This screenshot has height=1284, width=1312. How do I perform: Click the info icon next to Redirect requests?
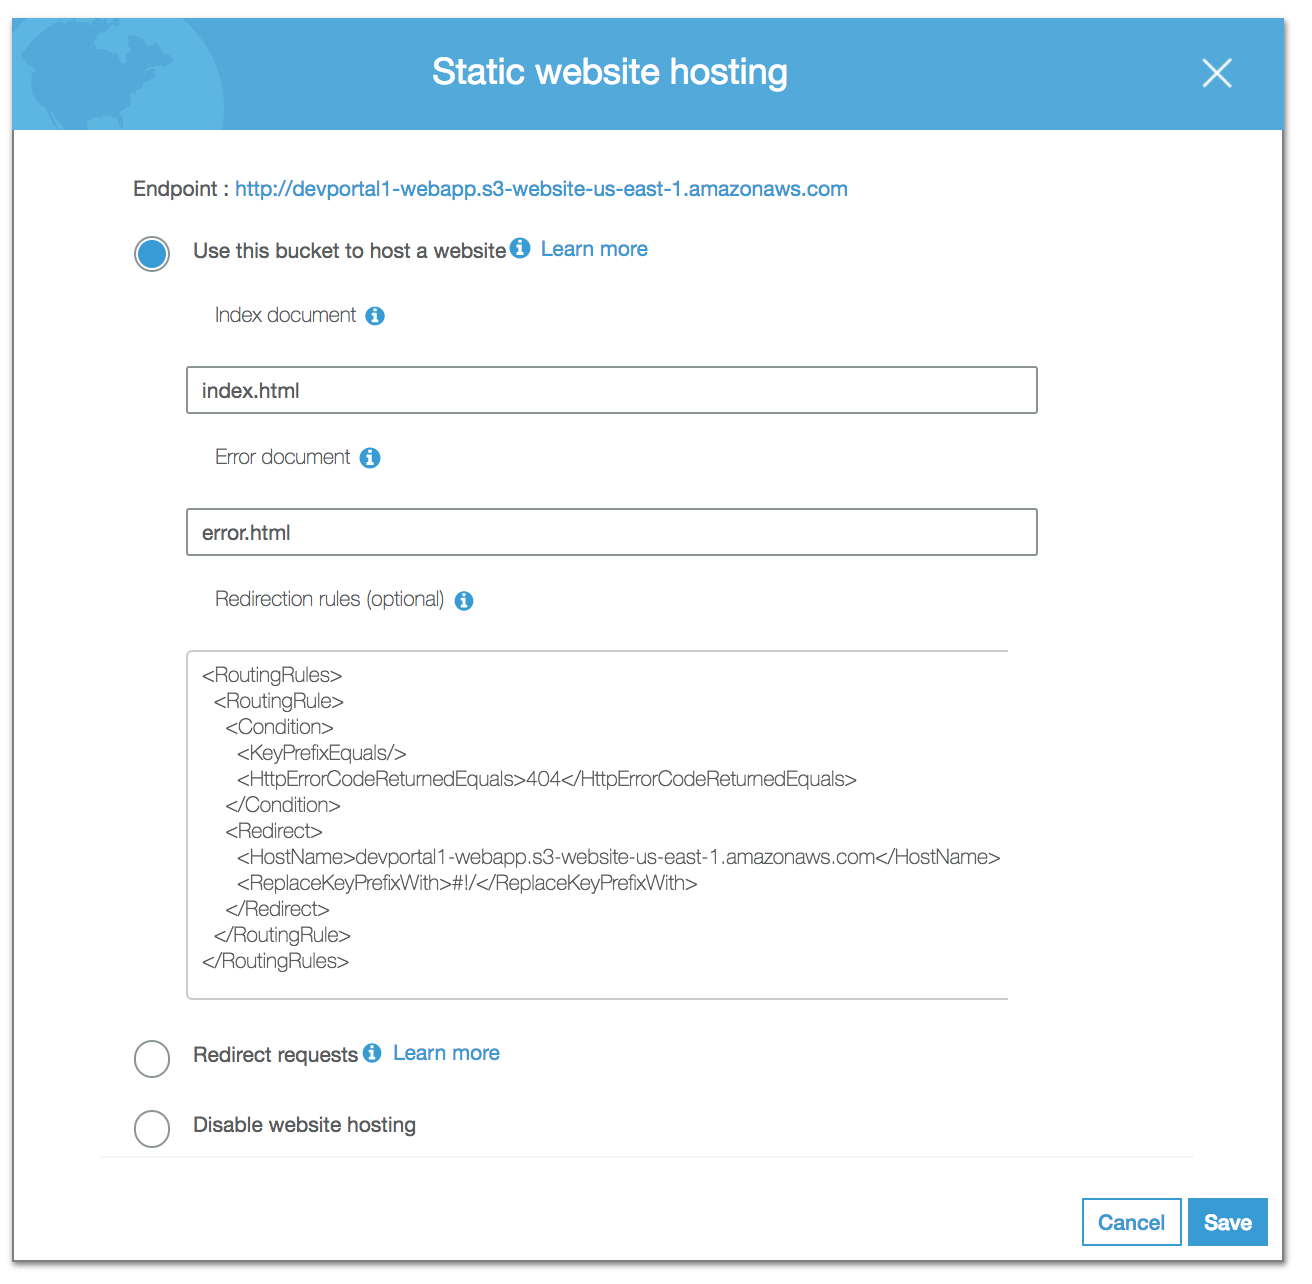(x=371, y=1053)
